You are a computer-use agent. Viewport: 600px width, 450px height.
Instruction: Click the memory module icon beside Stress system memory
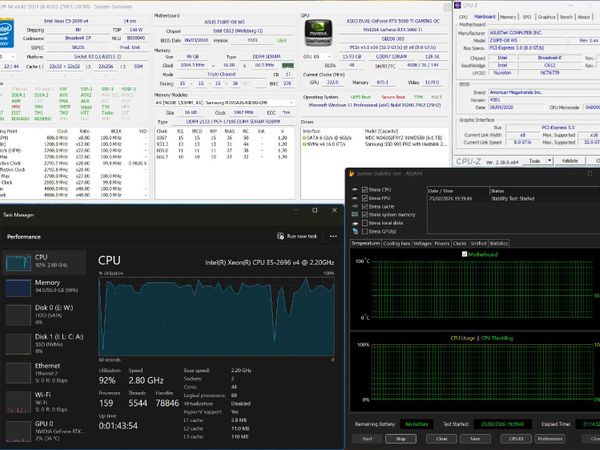[x=355, y=215]
